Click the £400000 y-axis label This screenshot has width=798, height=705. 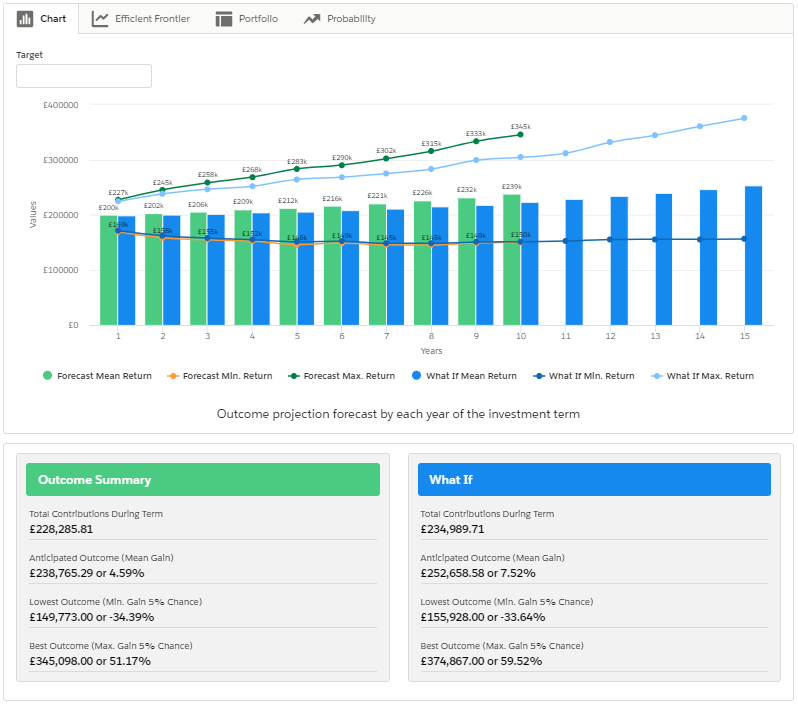[x=61, y=105]
